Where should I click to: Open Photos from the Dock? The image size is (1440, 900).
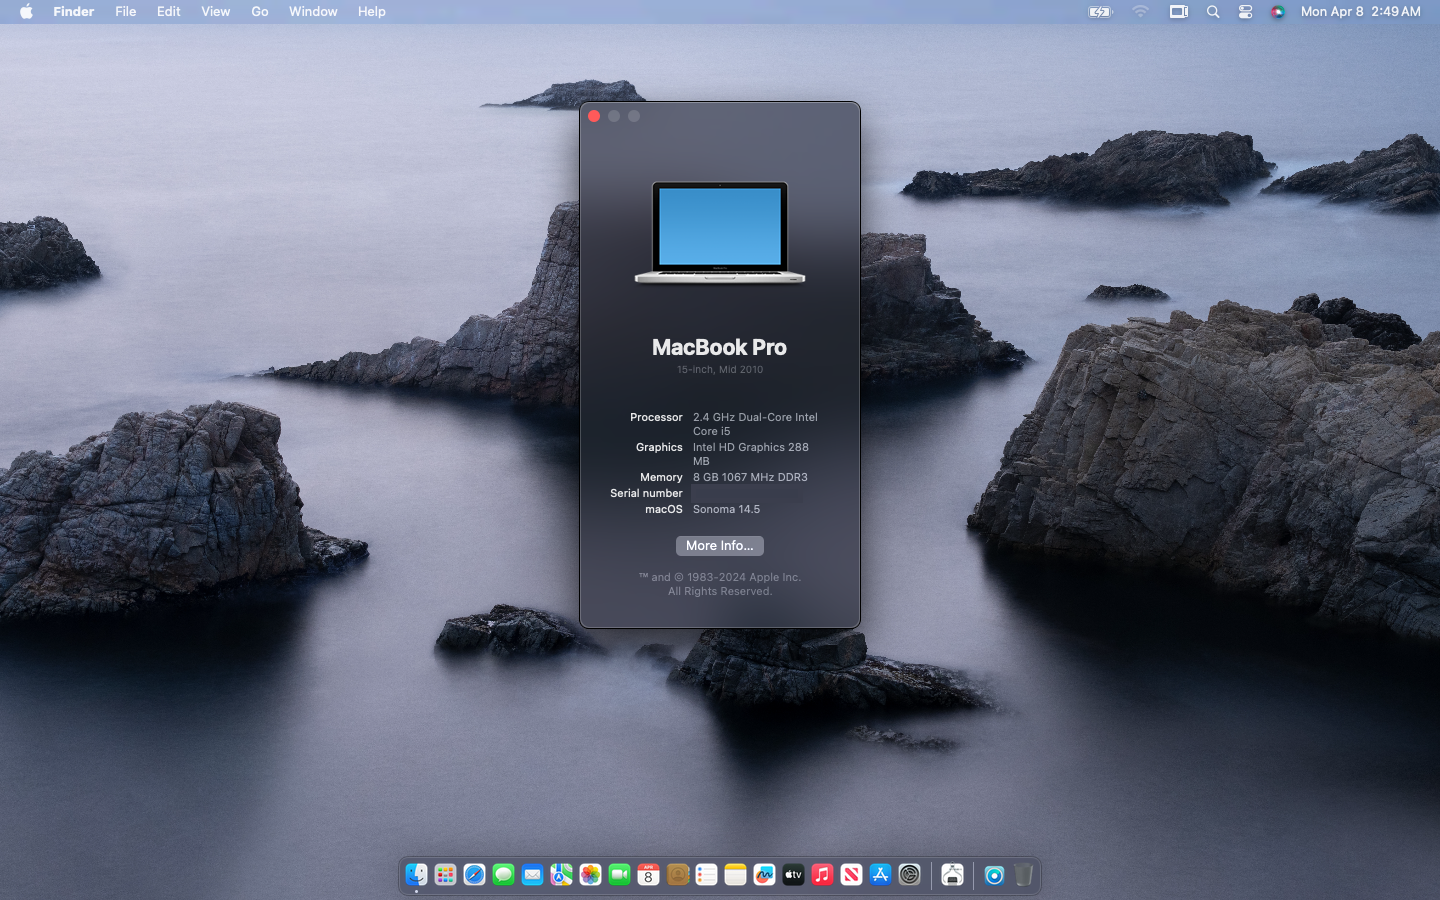(591, 875)
